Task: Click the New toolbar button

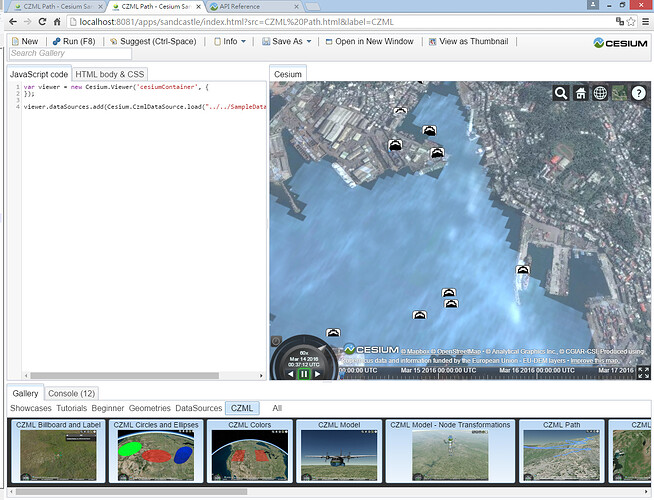Action: point(25,41)
